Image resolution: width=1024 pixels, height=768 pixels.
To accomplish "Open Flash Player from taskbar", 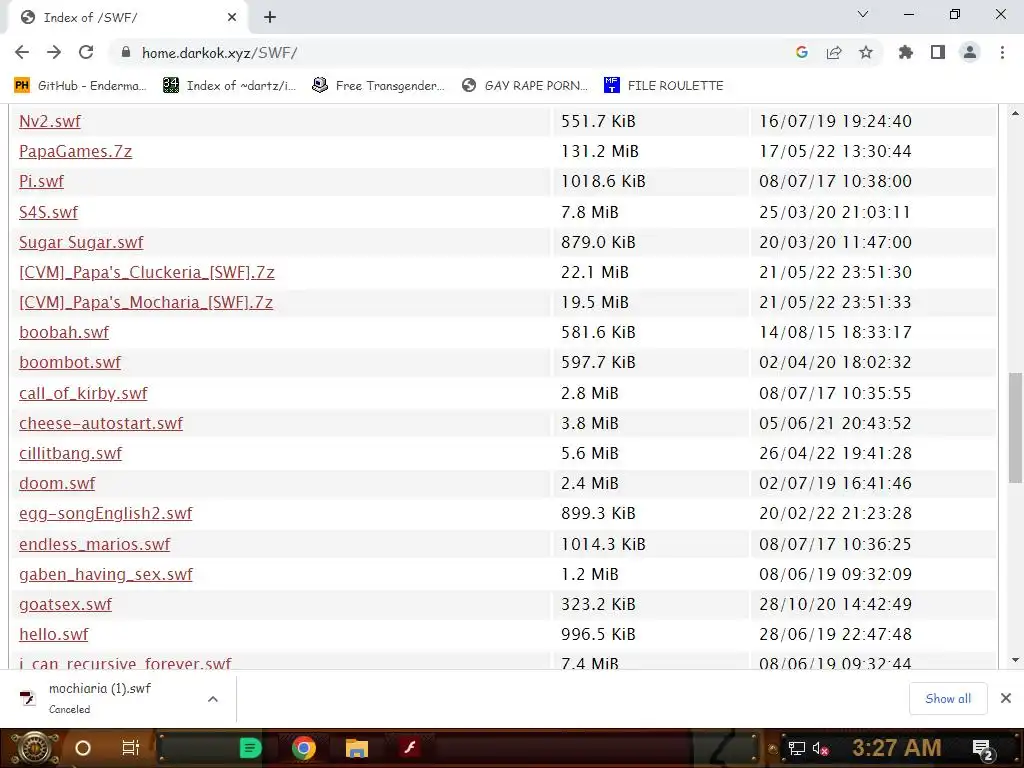I will tap(410, 748).
